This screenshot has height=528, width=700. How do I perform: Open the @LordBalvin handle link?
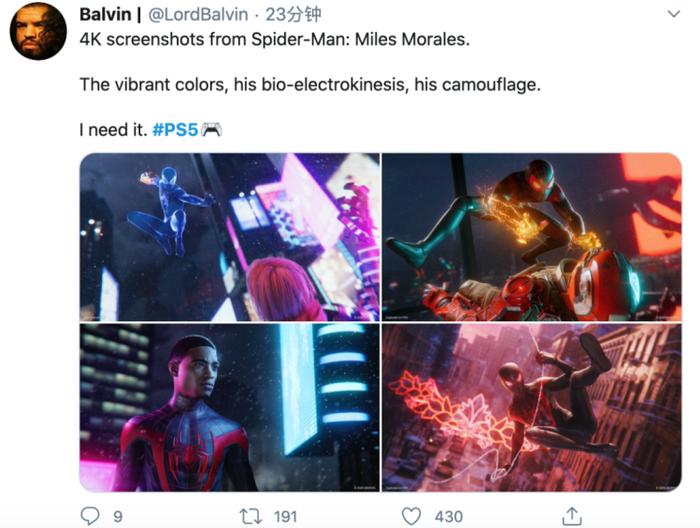[198, 15]
